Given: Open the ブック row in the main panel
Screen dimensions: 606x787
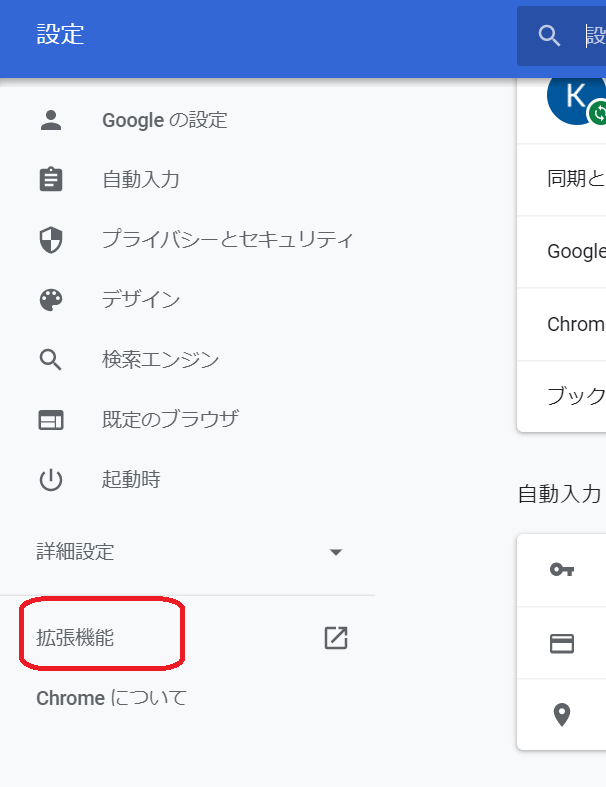Looking at the screenshot, I should point(561,396).
